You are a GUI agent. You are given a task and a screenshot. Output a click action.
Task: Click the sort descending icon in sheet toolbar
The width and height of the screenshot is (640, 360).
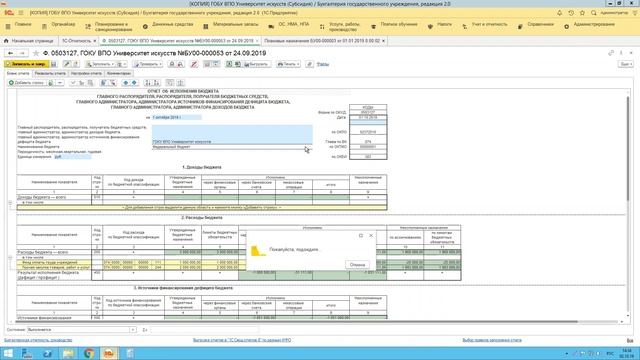(157, 83)
